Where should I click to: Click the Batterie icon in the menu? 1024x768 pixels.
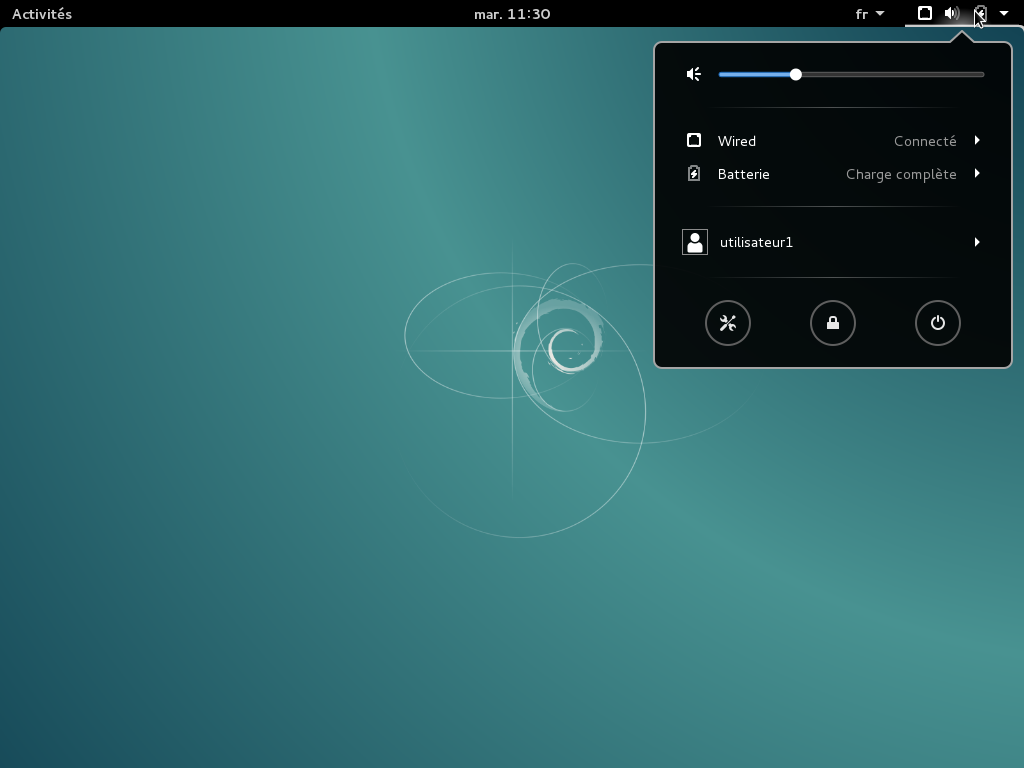click(694, 174)
